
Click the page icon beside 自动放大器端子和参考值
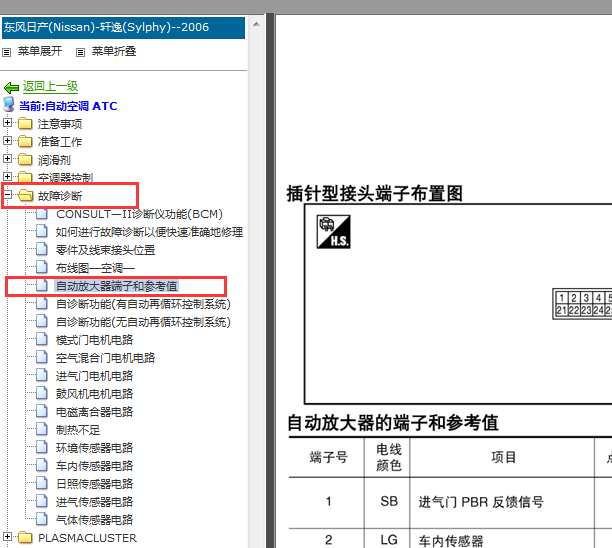(x=41, y=285)
